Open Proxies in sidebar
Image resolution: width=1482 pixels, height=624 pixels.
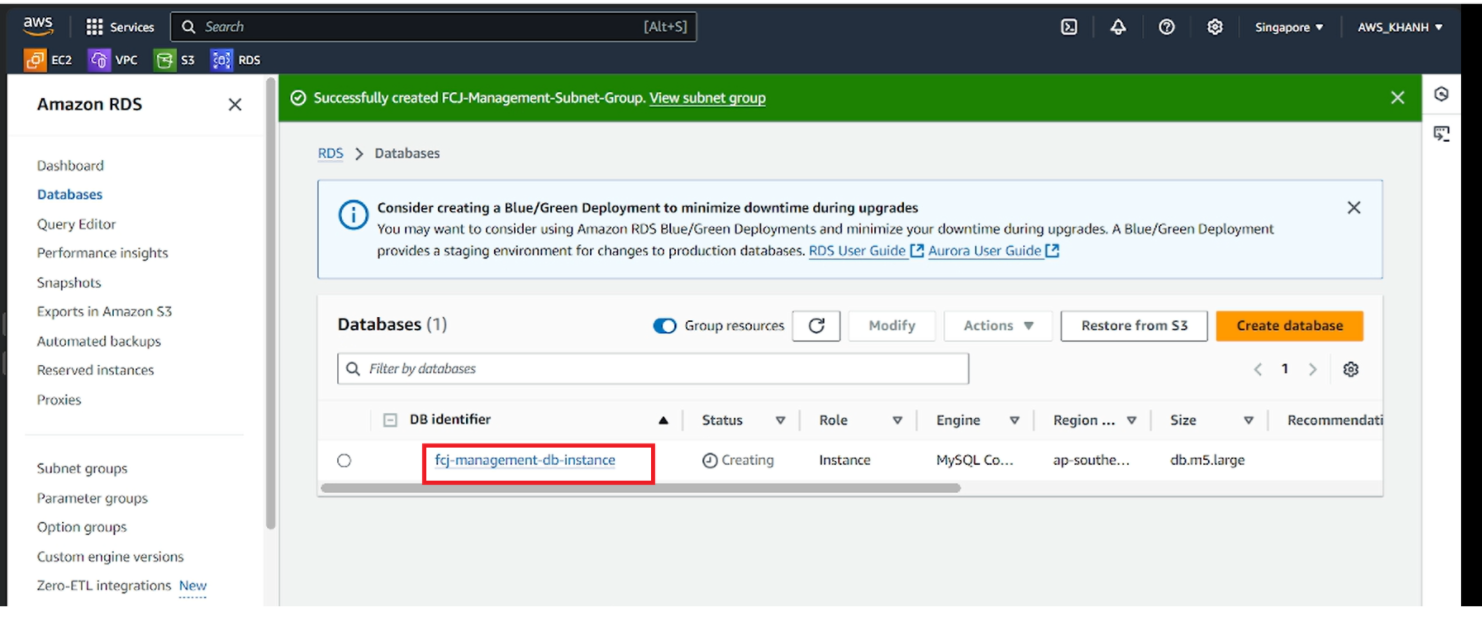click(59, 399)
